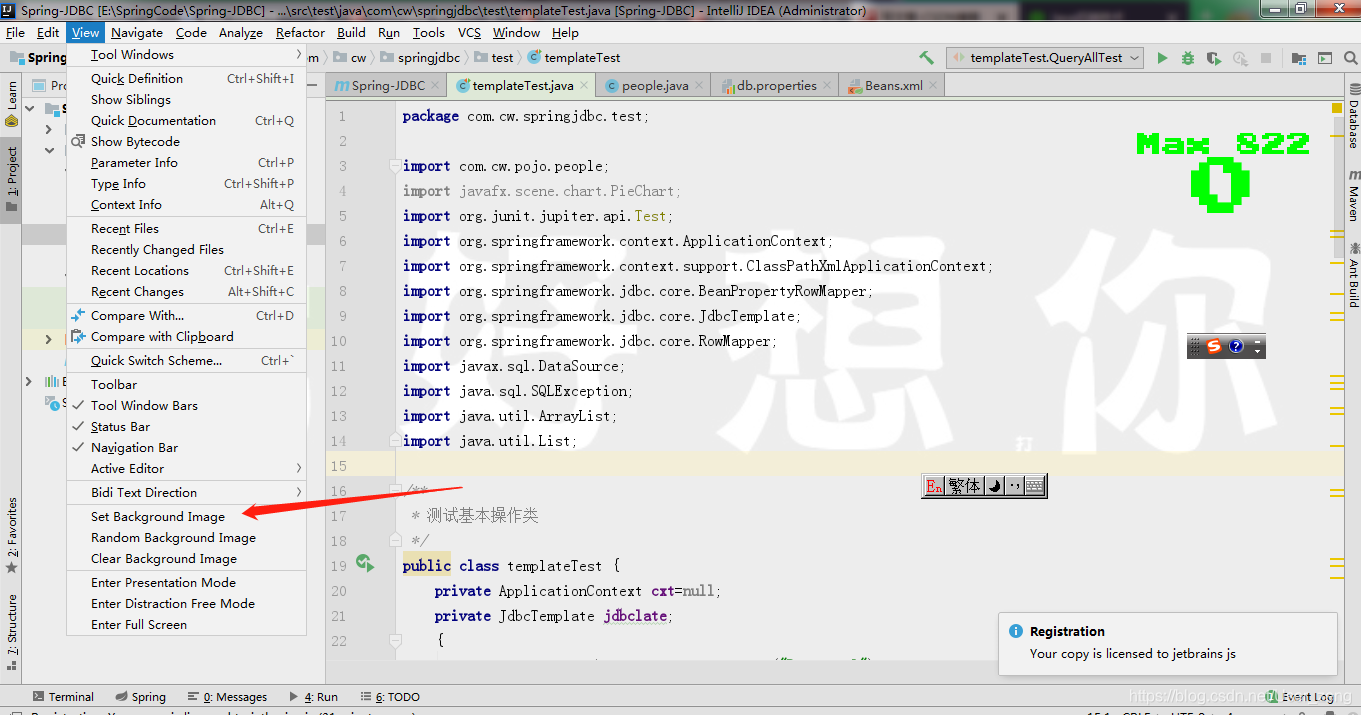The image size is (1361, 715).
Task: Close the Beans.xml editor tab
Action: [x=933, y=86]
